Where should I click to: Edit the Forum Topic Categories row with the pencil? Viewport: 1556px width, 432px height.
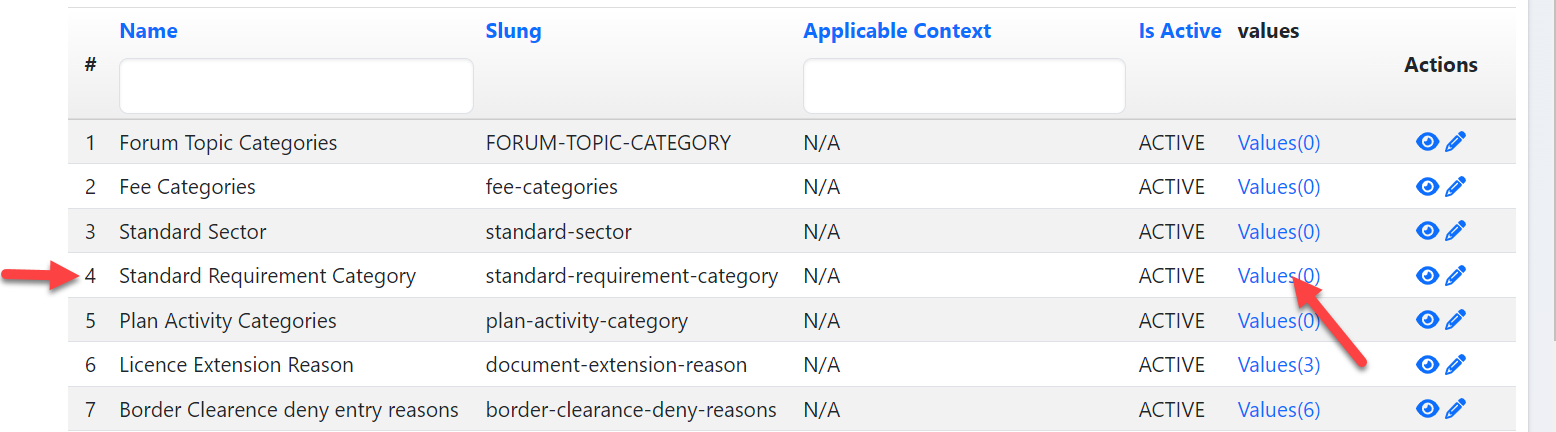pos(1455,142)
